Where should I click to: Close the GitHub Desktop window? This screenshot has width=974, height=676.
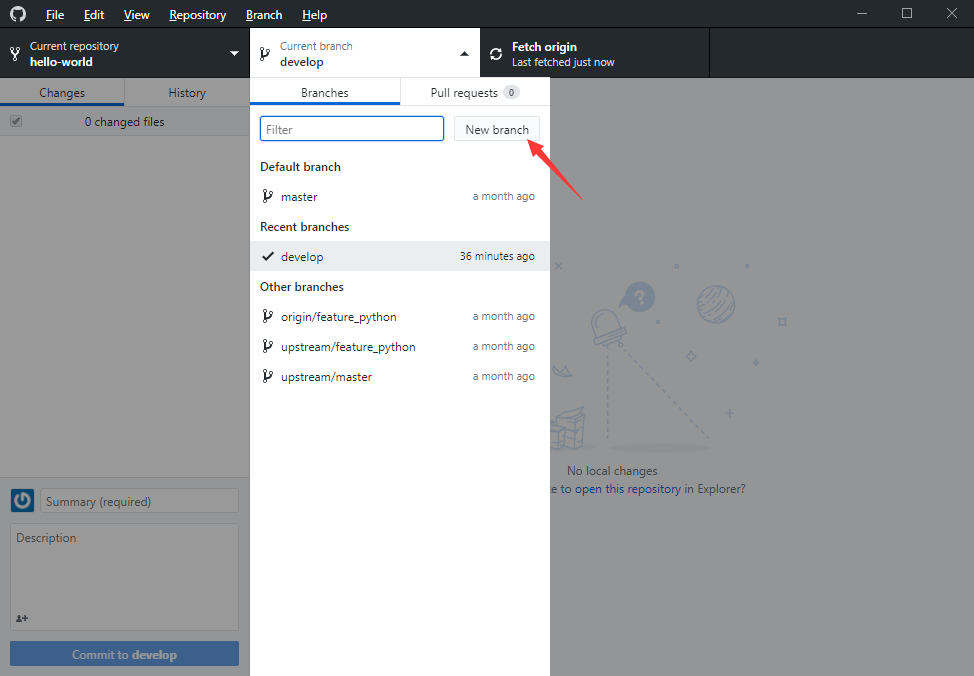(x=952, y=14)
